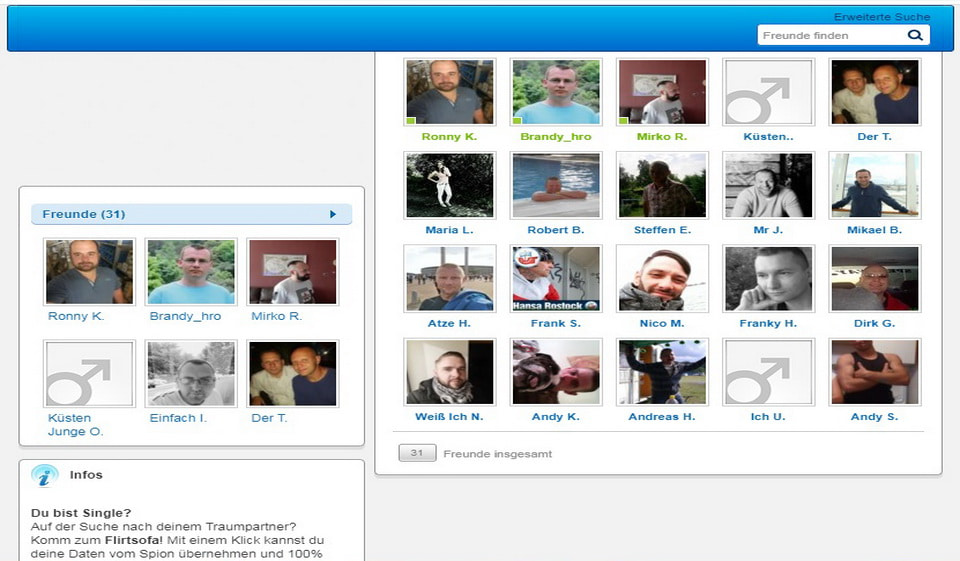960x561 pixels.
Task: Click Ich U. male symbol avatar
Action: pyautogui.click(x=768, y=372)
